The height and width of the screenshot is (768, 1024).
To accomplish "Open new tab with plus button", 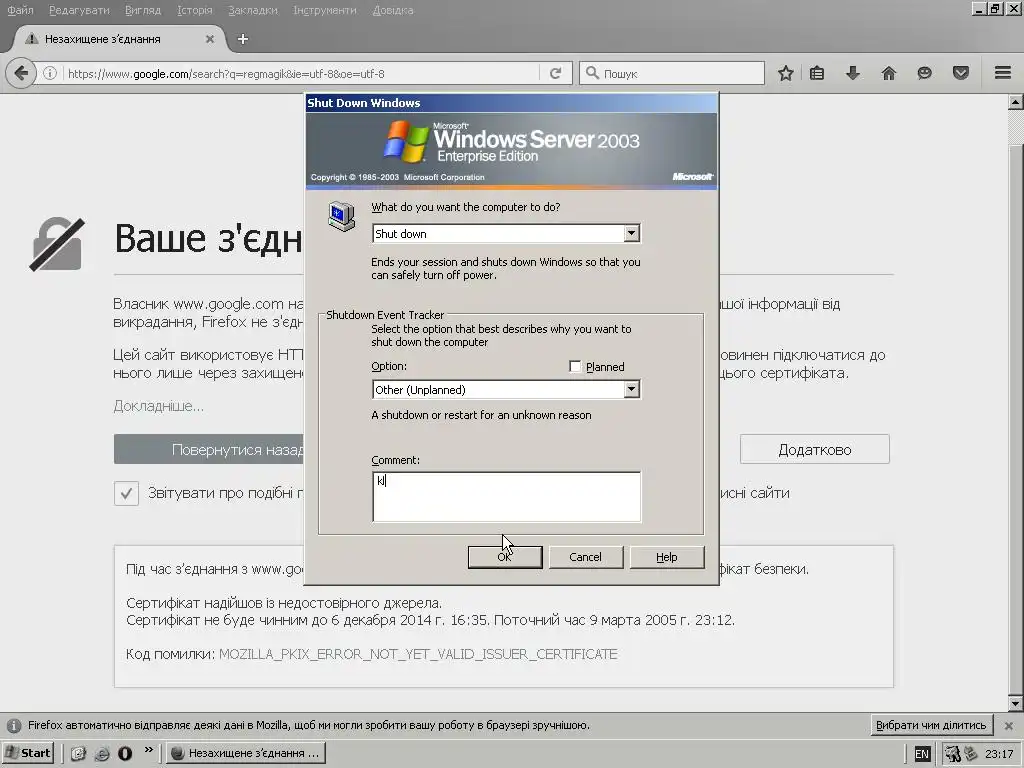I will point(242,39).
